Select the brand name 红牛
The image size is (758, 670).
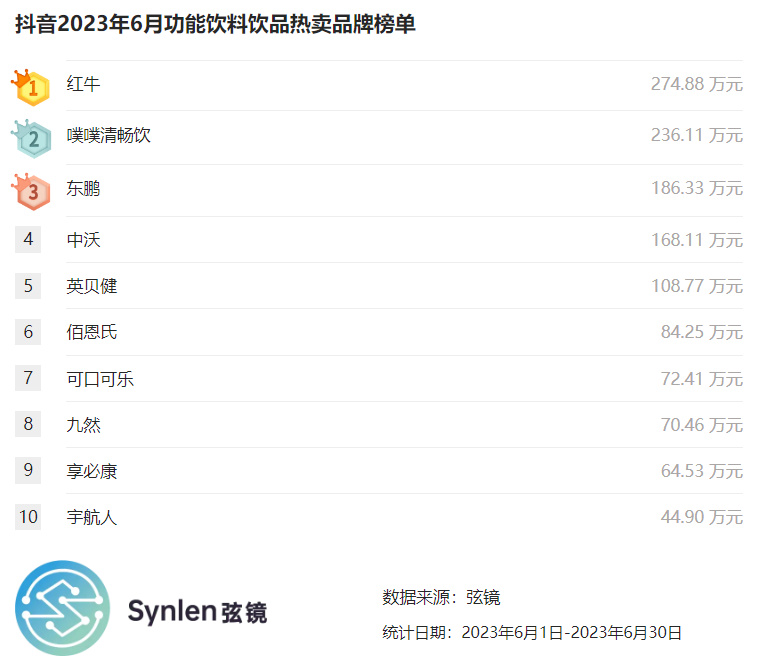(83, 84)
